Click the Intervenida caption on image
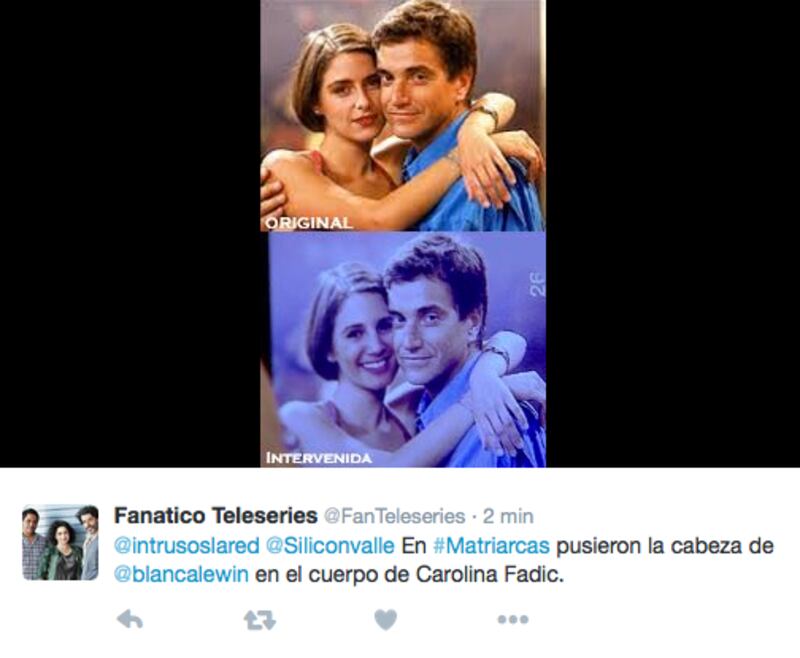800x658 pixels. pos(318,458)
